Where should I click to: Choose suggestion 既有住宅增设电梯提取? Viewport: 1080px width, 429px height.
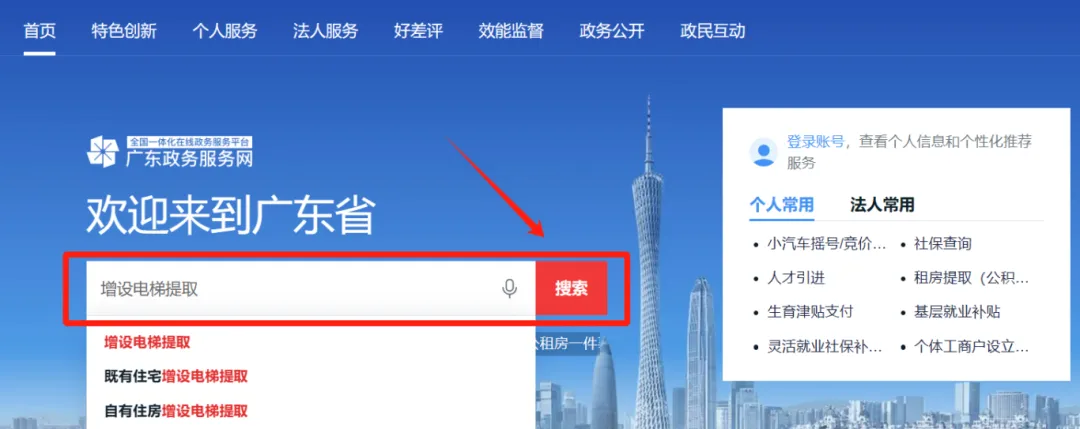[x=176, y=377]
